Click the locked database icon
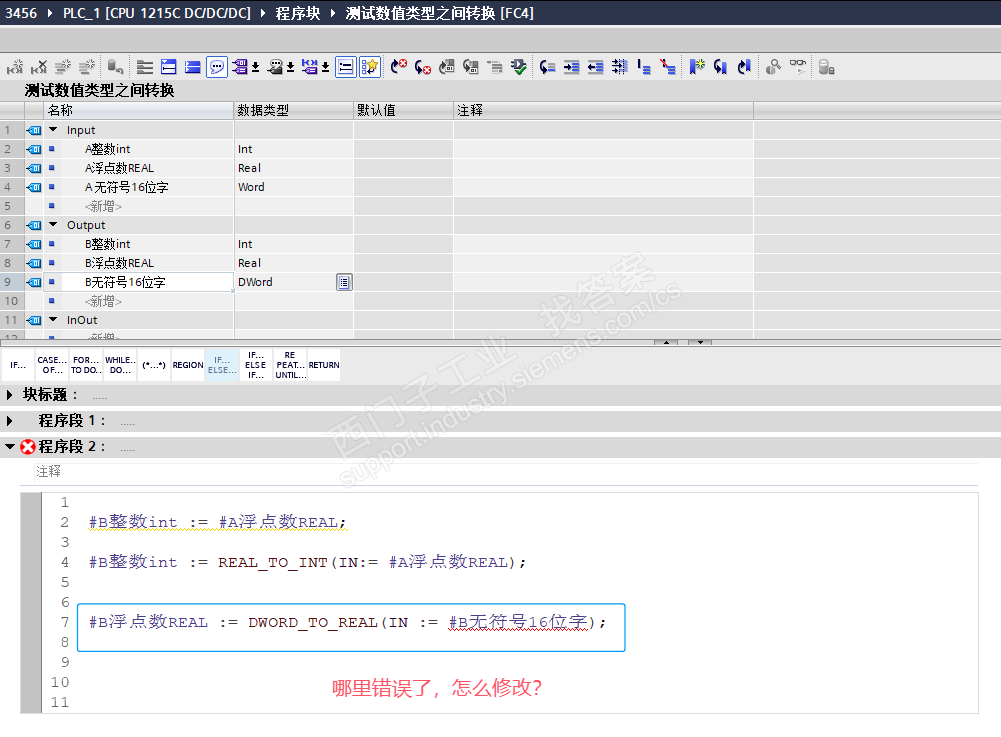Screen dimensions: 1001x737 827,67
